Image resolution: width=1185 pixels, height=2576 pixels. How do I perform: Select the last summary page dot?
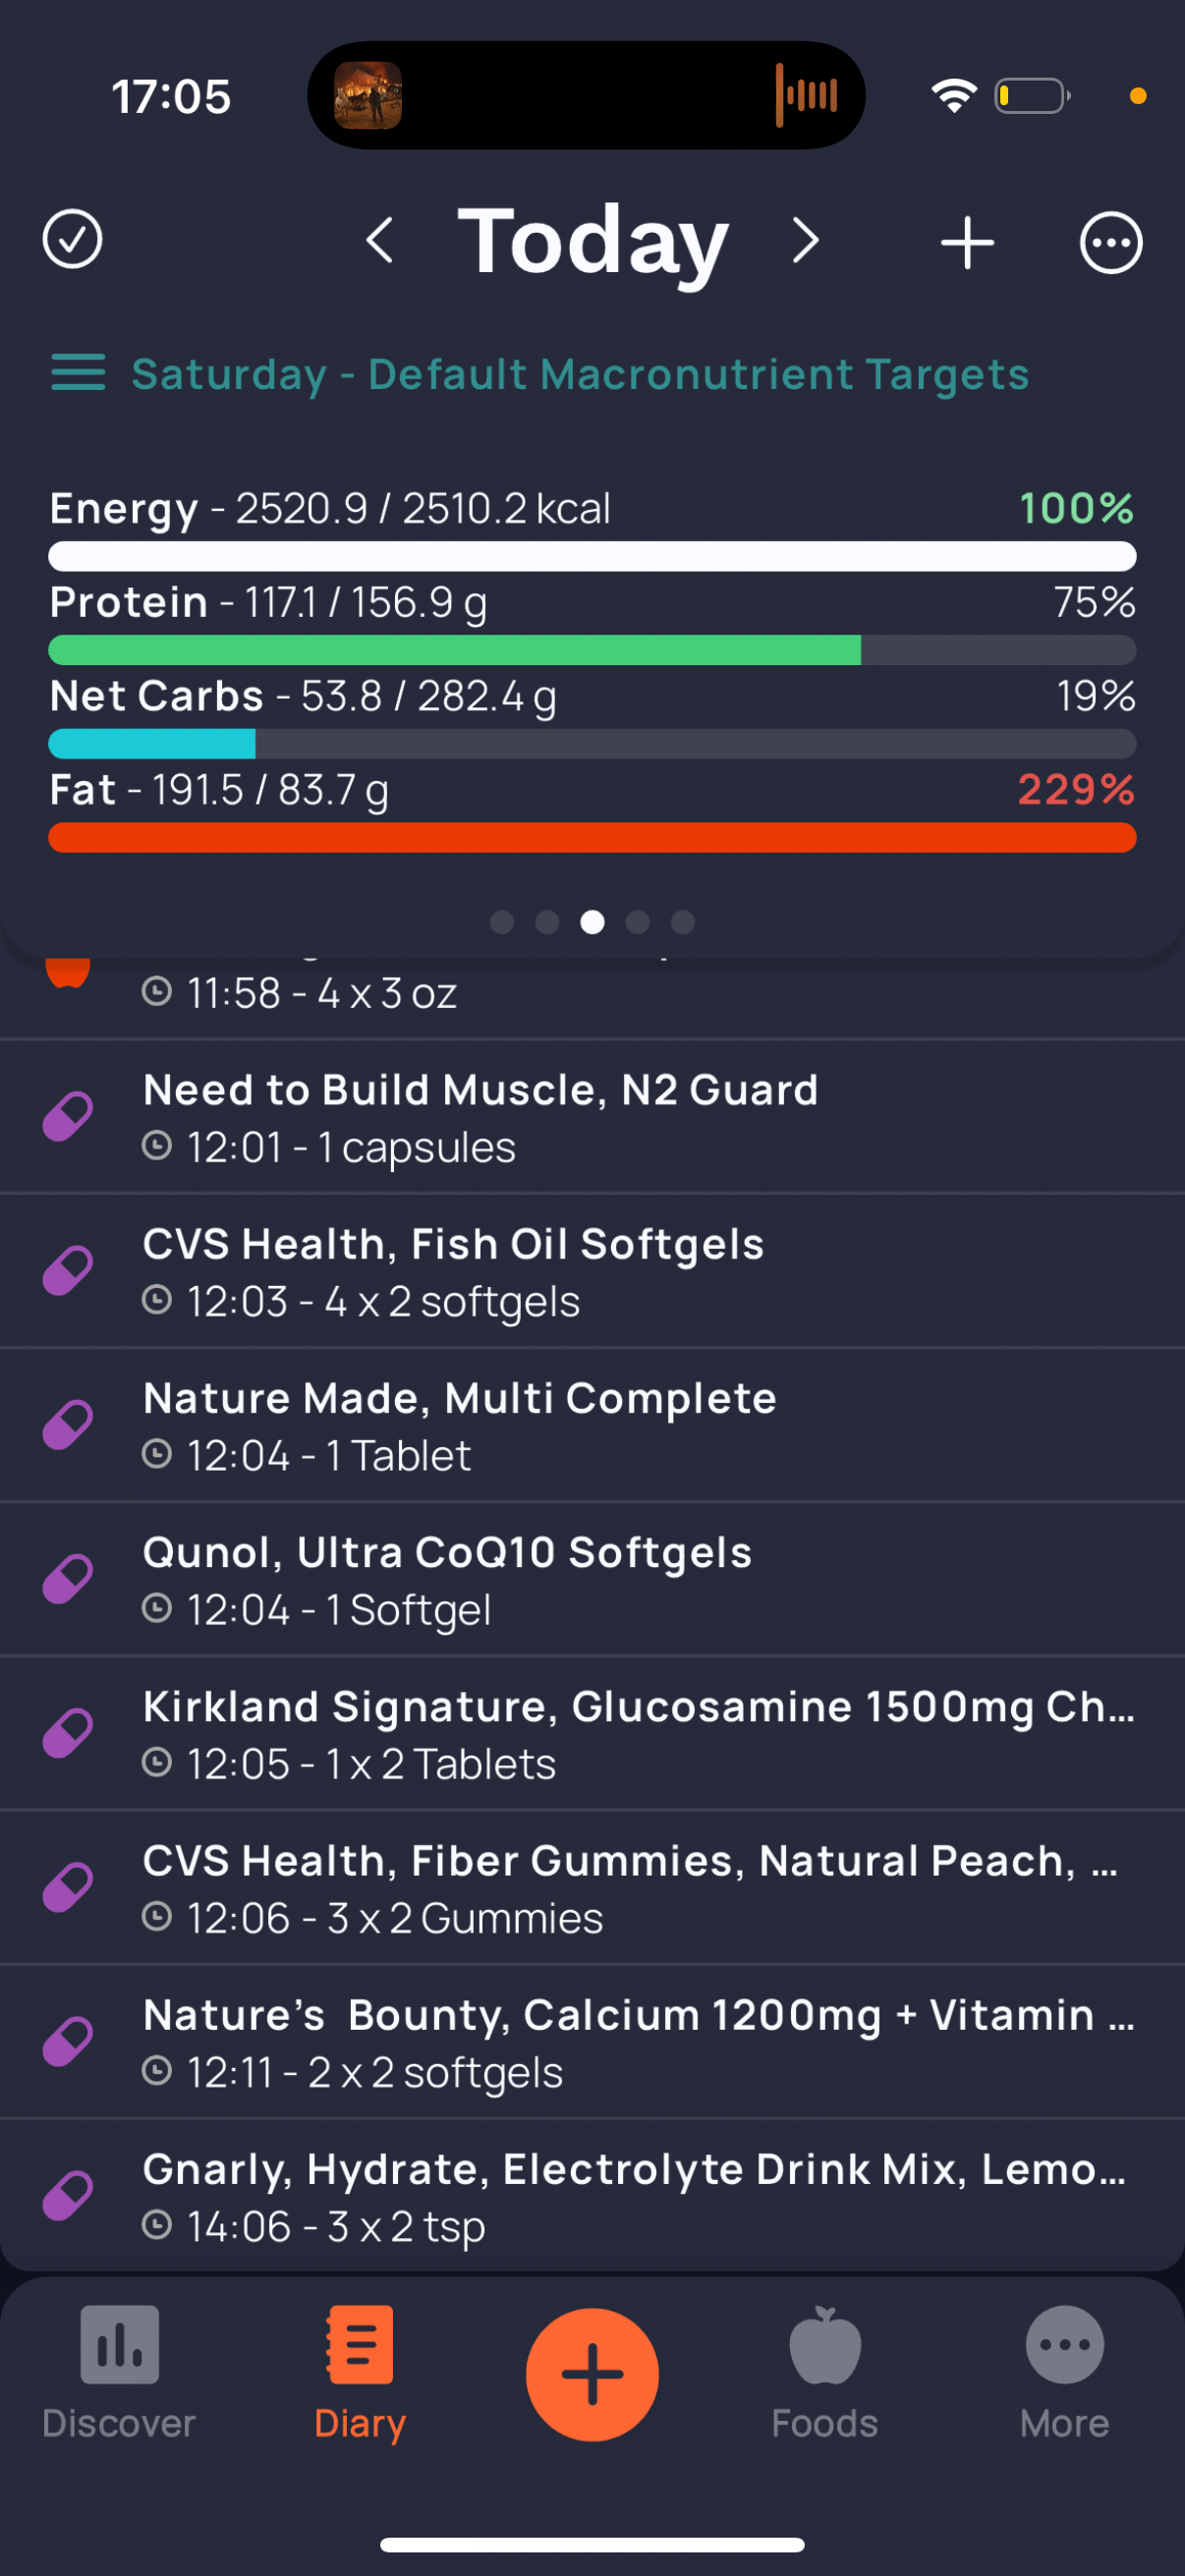(683, 922)
